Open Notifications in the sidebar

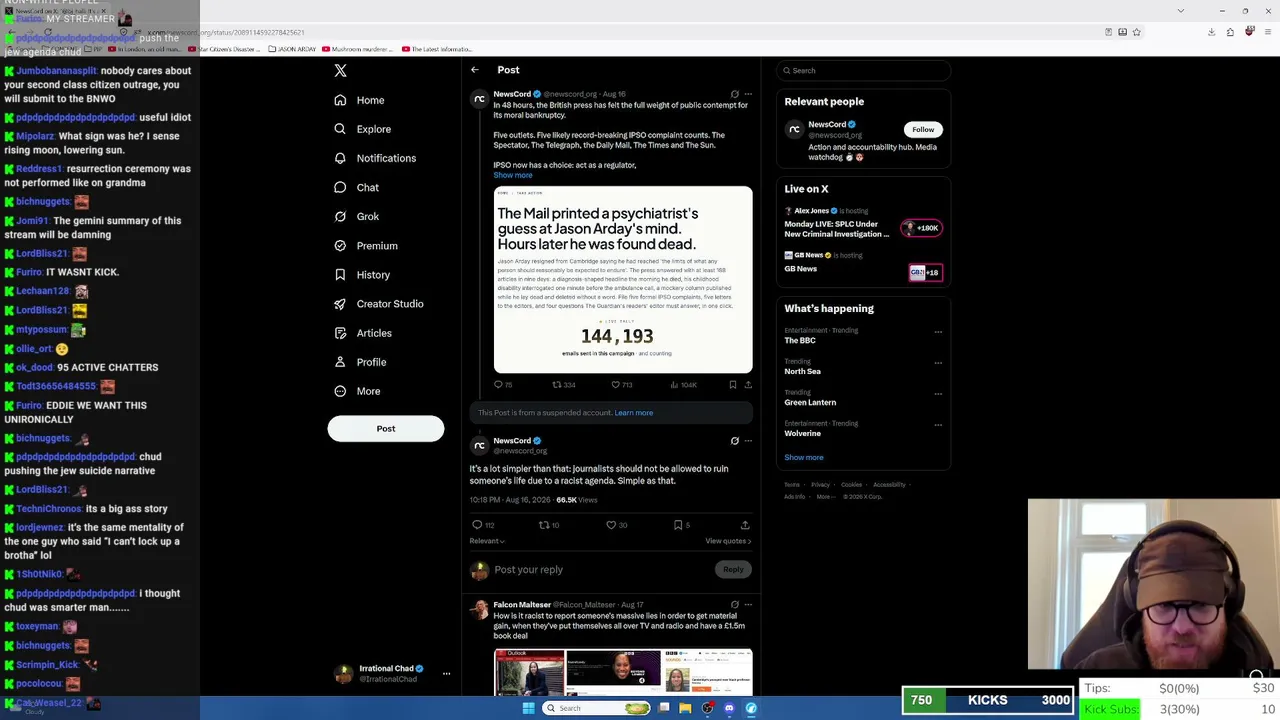[375, 158]
